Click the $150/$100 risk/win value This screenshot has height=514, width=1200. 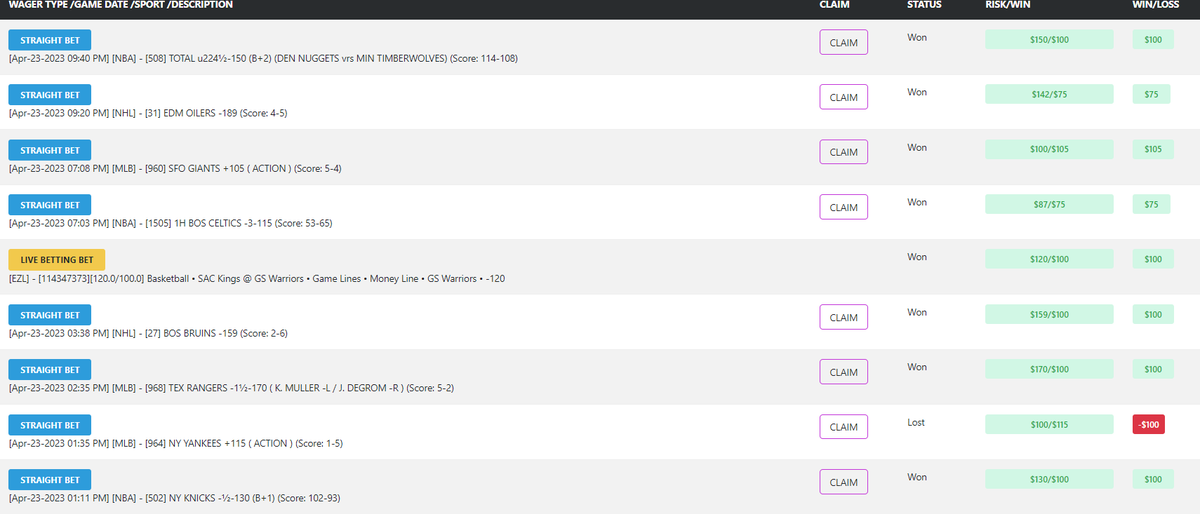point(1049,40)
